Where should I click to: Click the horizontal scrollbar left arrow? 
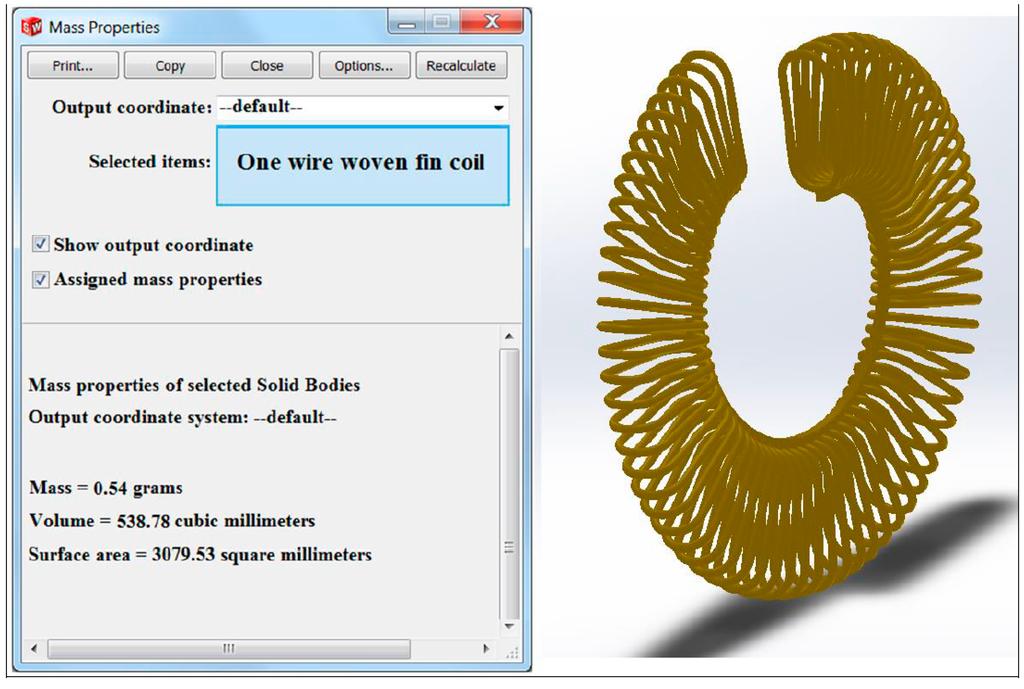coord(33,648)
